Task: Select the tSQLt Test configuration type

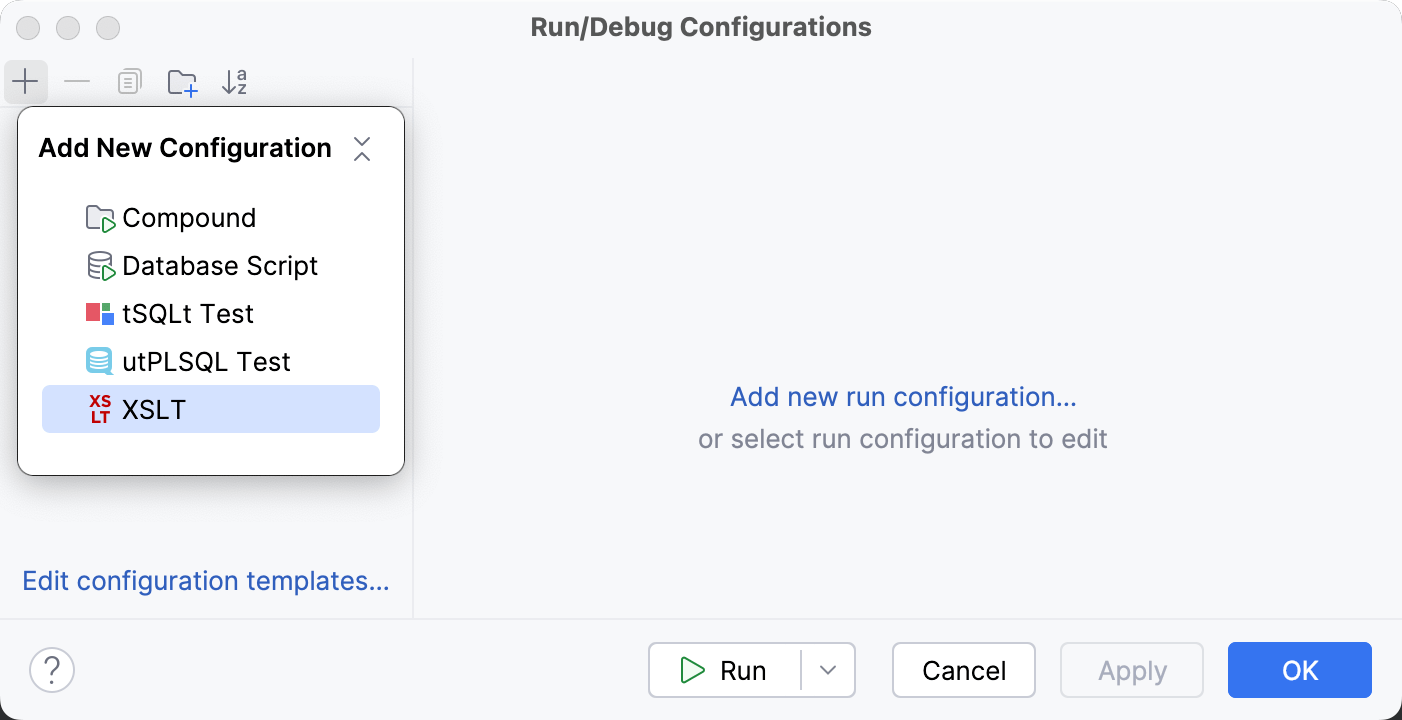Action: coord(189,313)
